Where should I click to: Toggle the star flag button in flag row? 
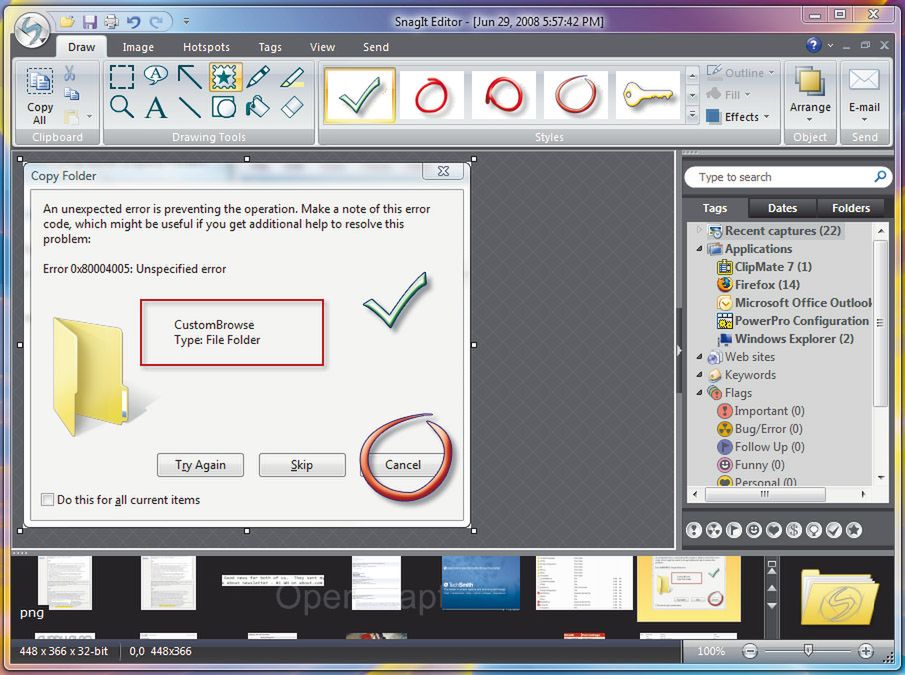tap(854, 530)
